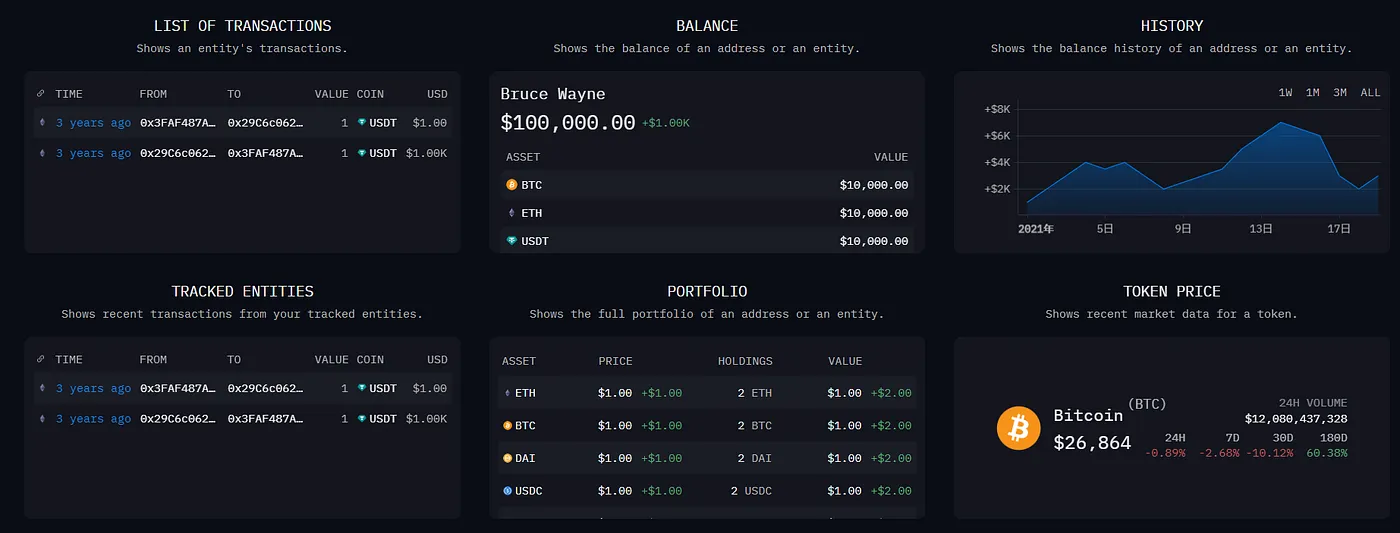The width and height of the screenshot is (1400, 533).
Task: Sort portfolio by the HOLDINGS column header
Action: (x=745, y=361)
